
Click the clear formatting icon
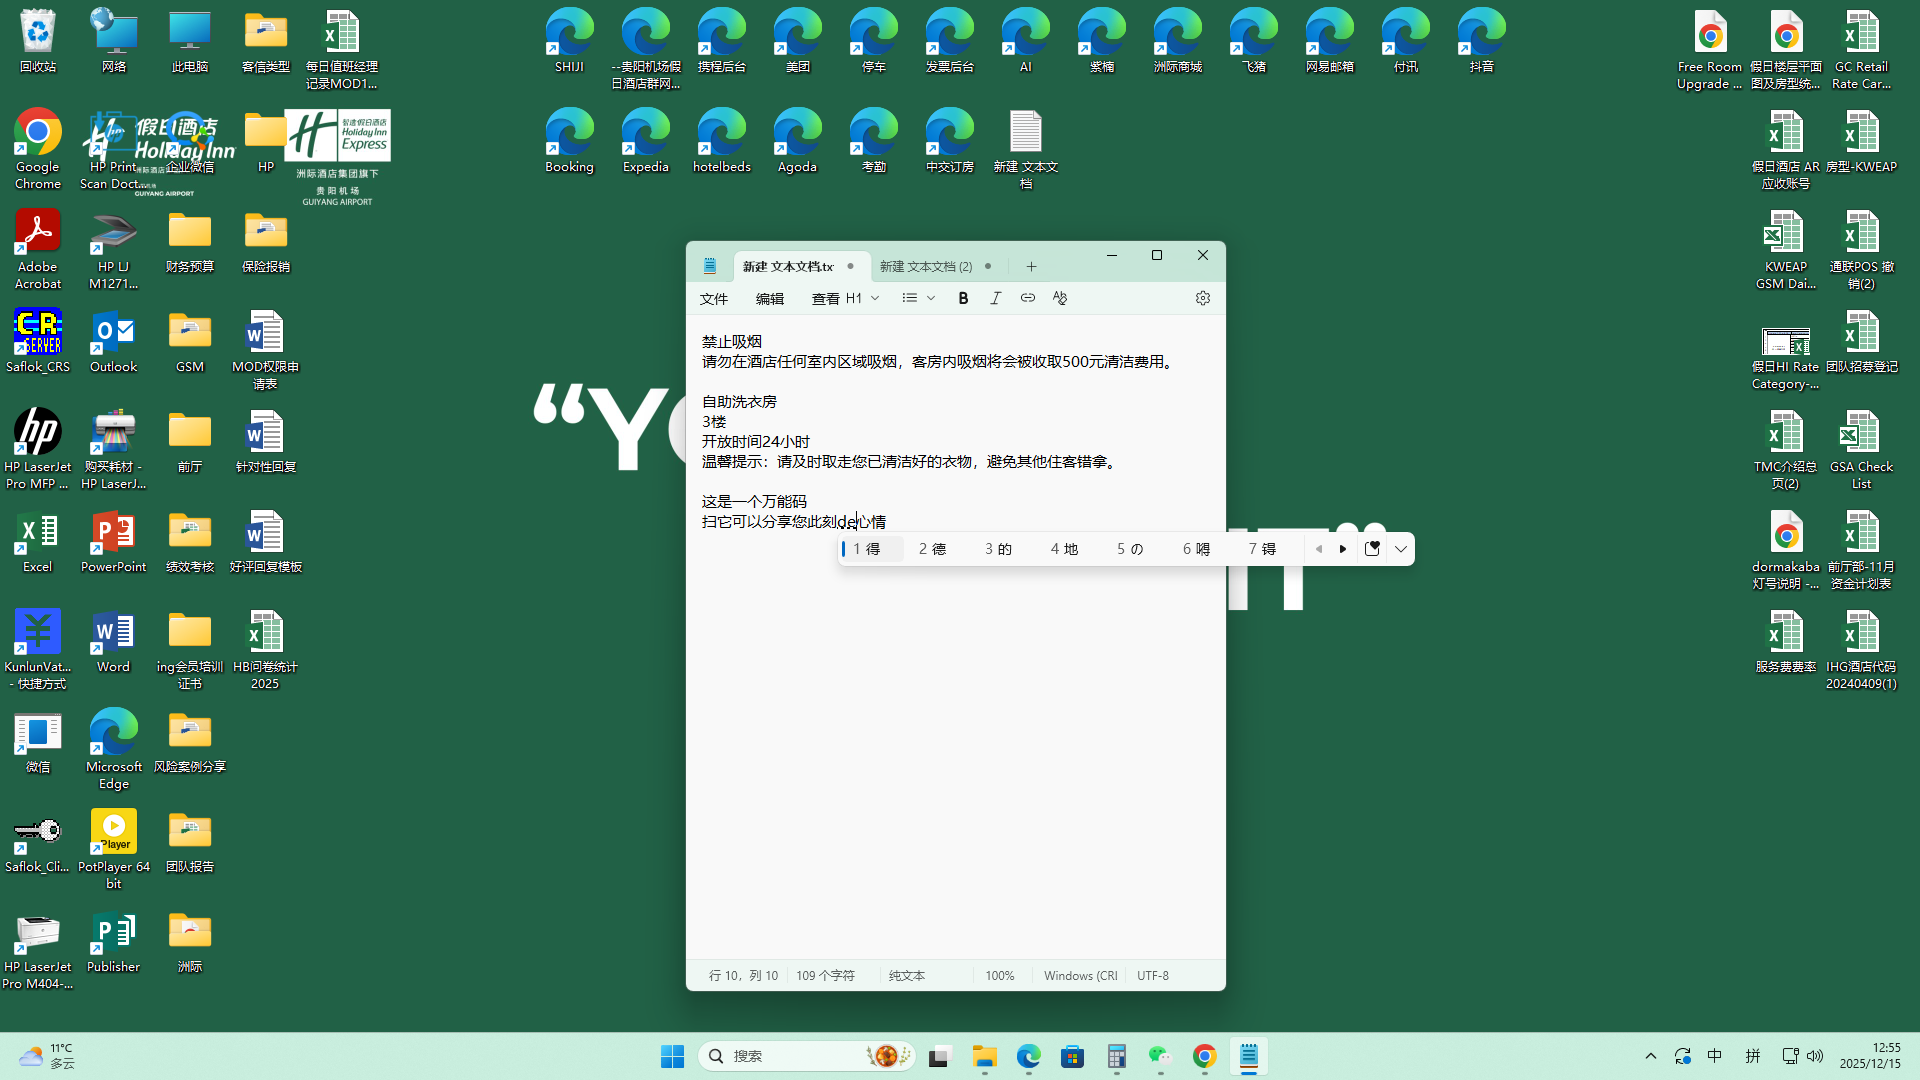click(1060, 298)
